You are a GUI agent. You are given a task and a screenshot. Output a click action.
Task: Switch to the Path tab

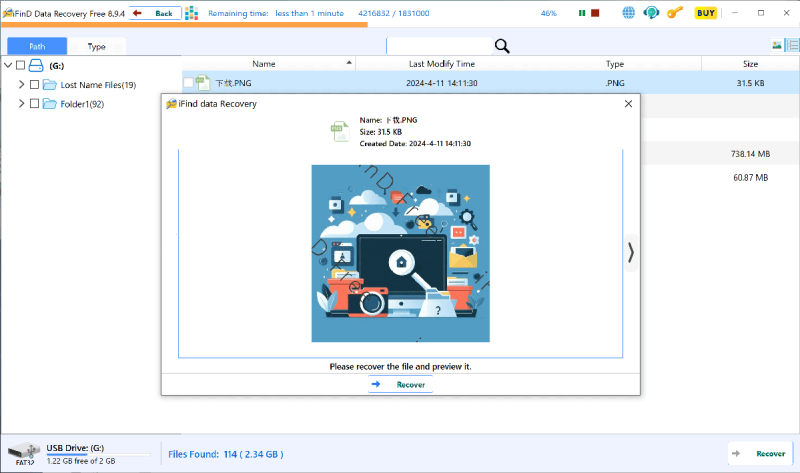(x=37, y=46)
